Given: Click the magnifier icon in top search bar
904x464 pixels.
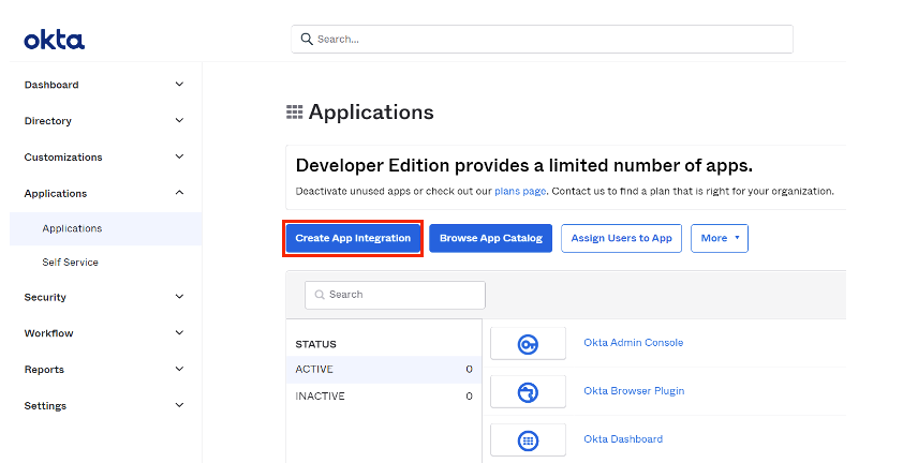Looking at the screenshot, I should 307,39.
